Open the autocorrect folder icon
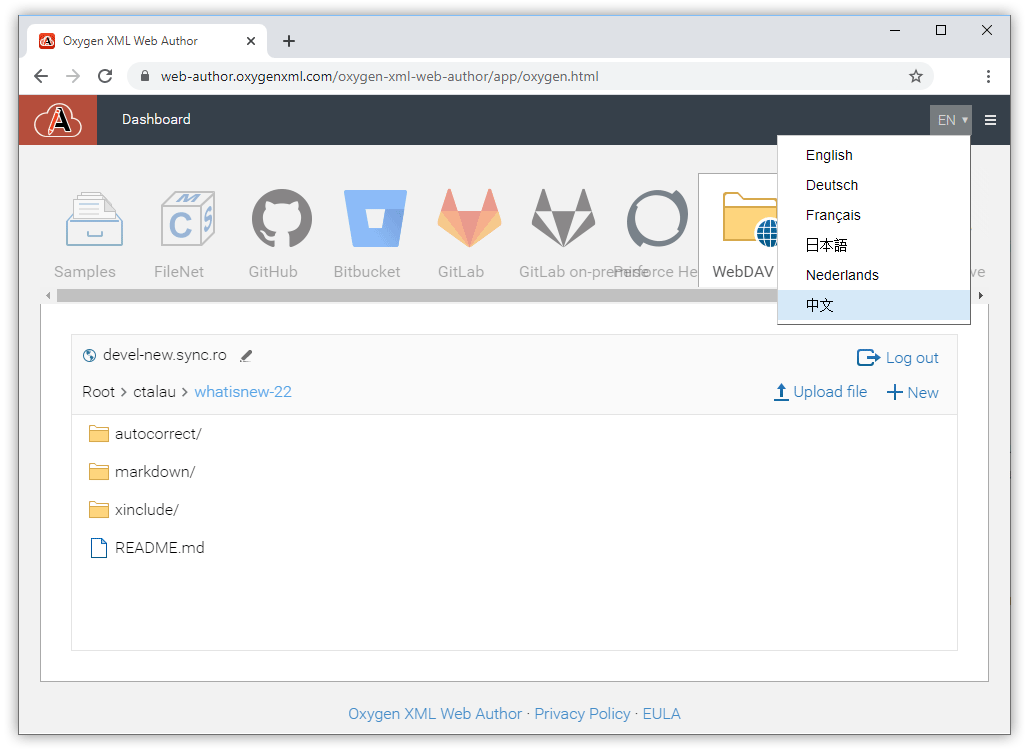The height and width of the screenshot is (750, 1030). coord(99,434)
